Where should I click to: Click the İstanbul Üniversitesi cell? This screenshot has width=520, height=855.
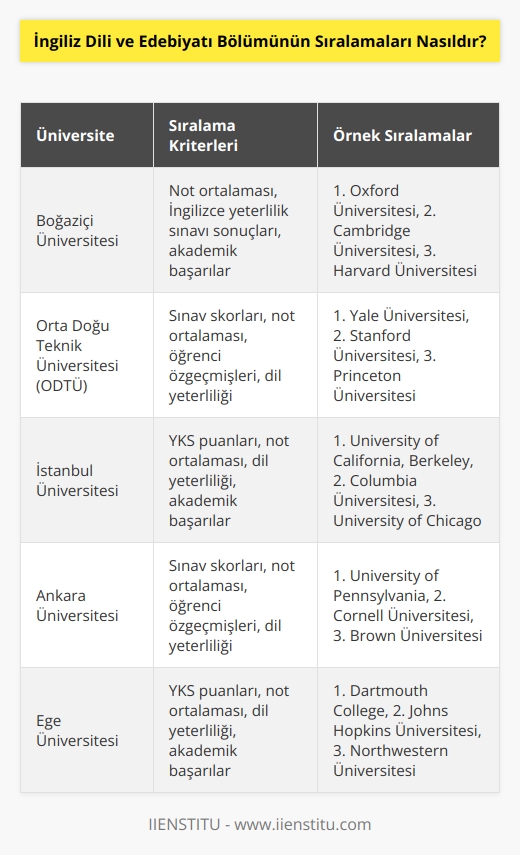[x=87, y=480]
